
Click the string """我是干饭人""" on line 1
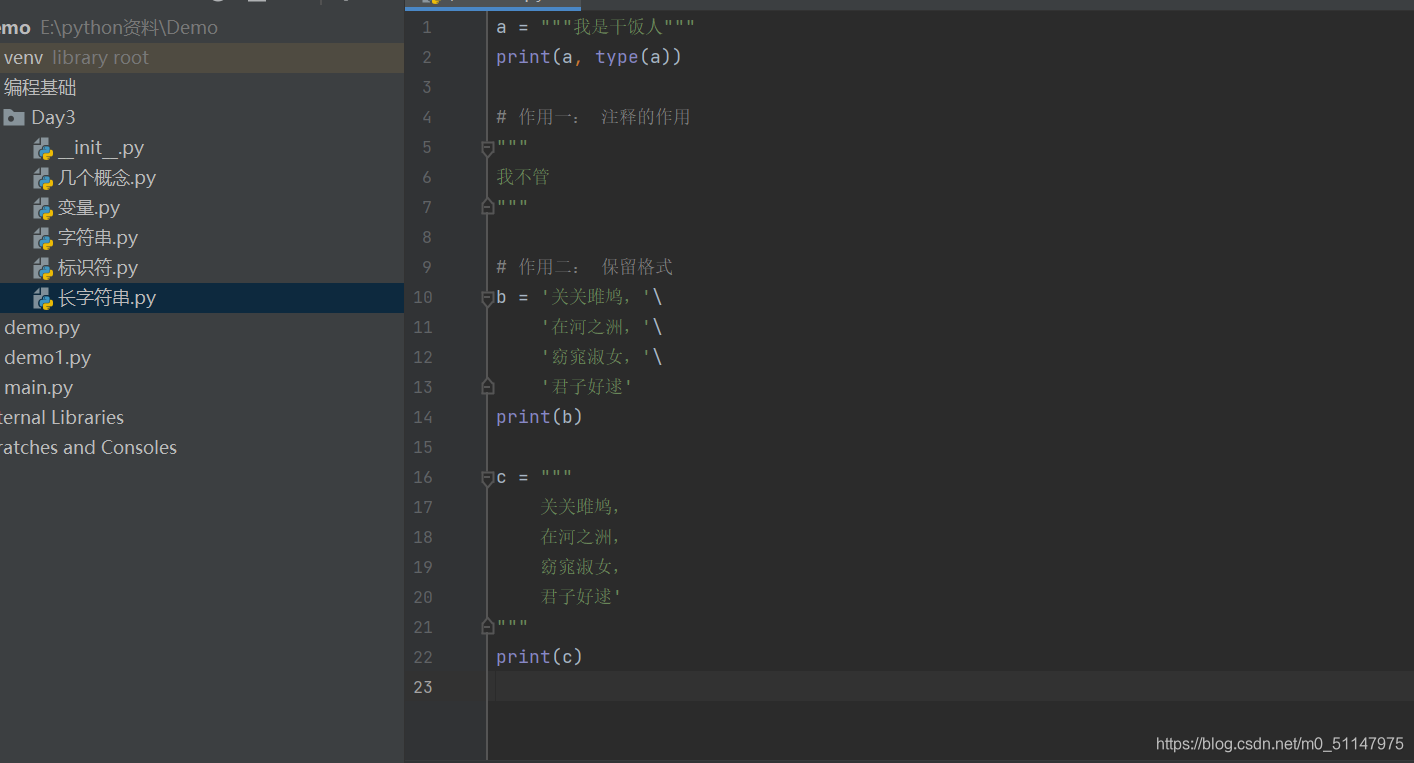618,28
